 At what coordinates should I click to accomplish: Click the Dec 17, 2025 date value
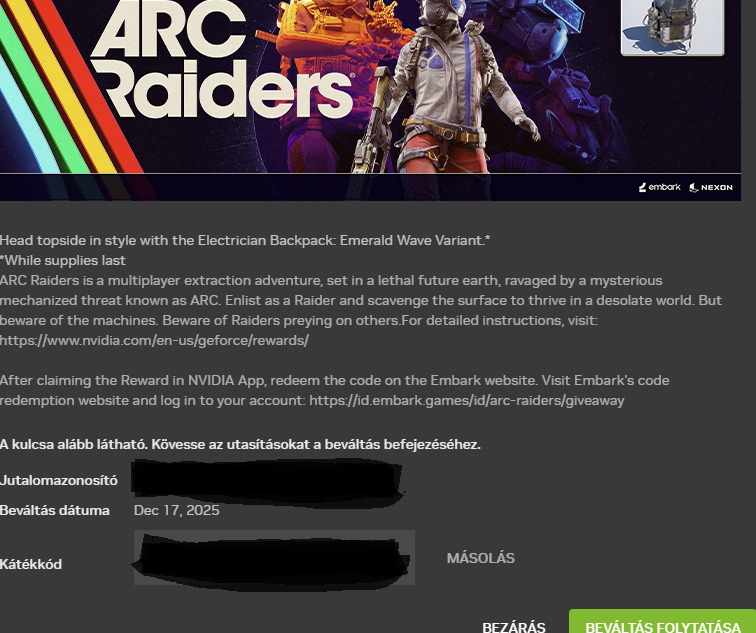[x=176, y=510]
